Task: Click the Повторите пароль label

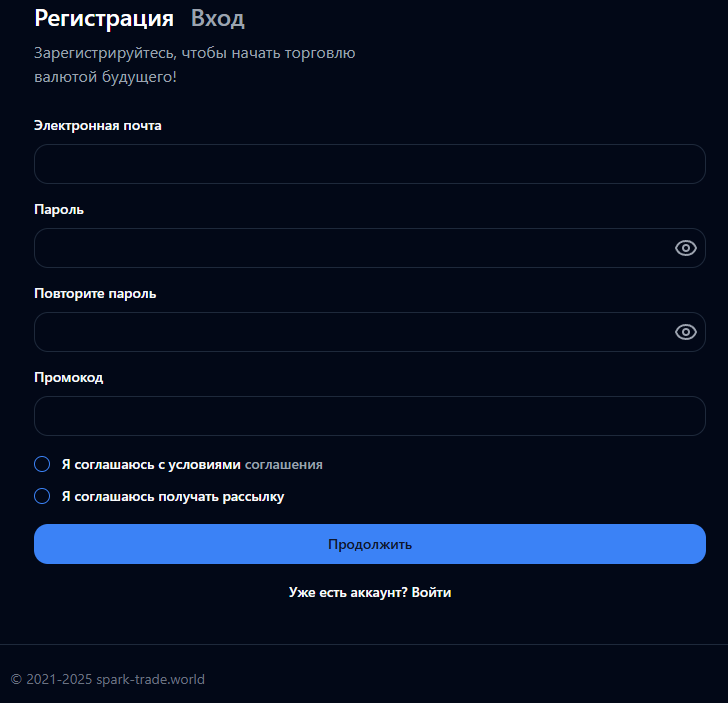Action: [x=95, y=294]
